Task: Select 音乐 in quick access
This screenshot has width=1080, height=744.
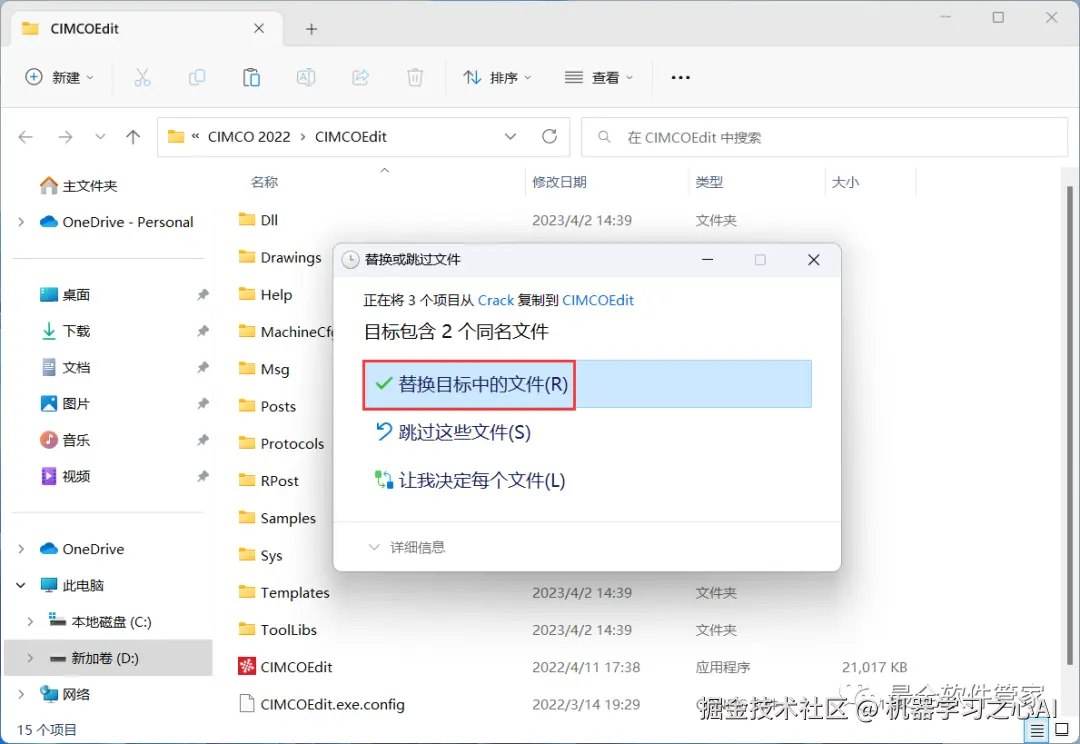Action: [65, 440]
